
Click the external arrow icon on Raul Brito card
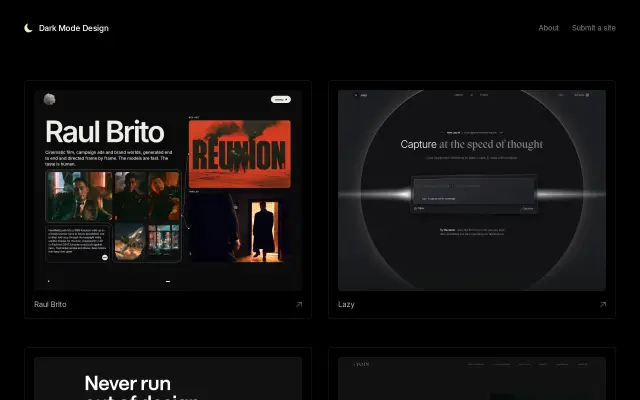click(x=299, y=304)
